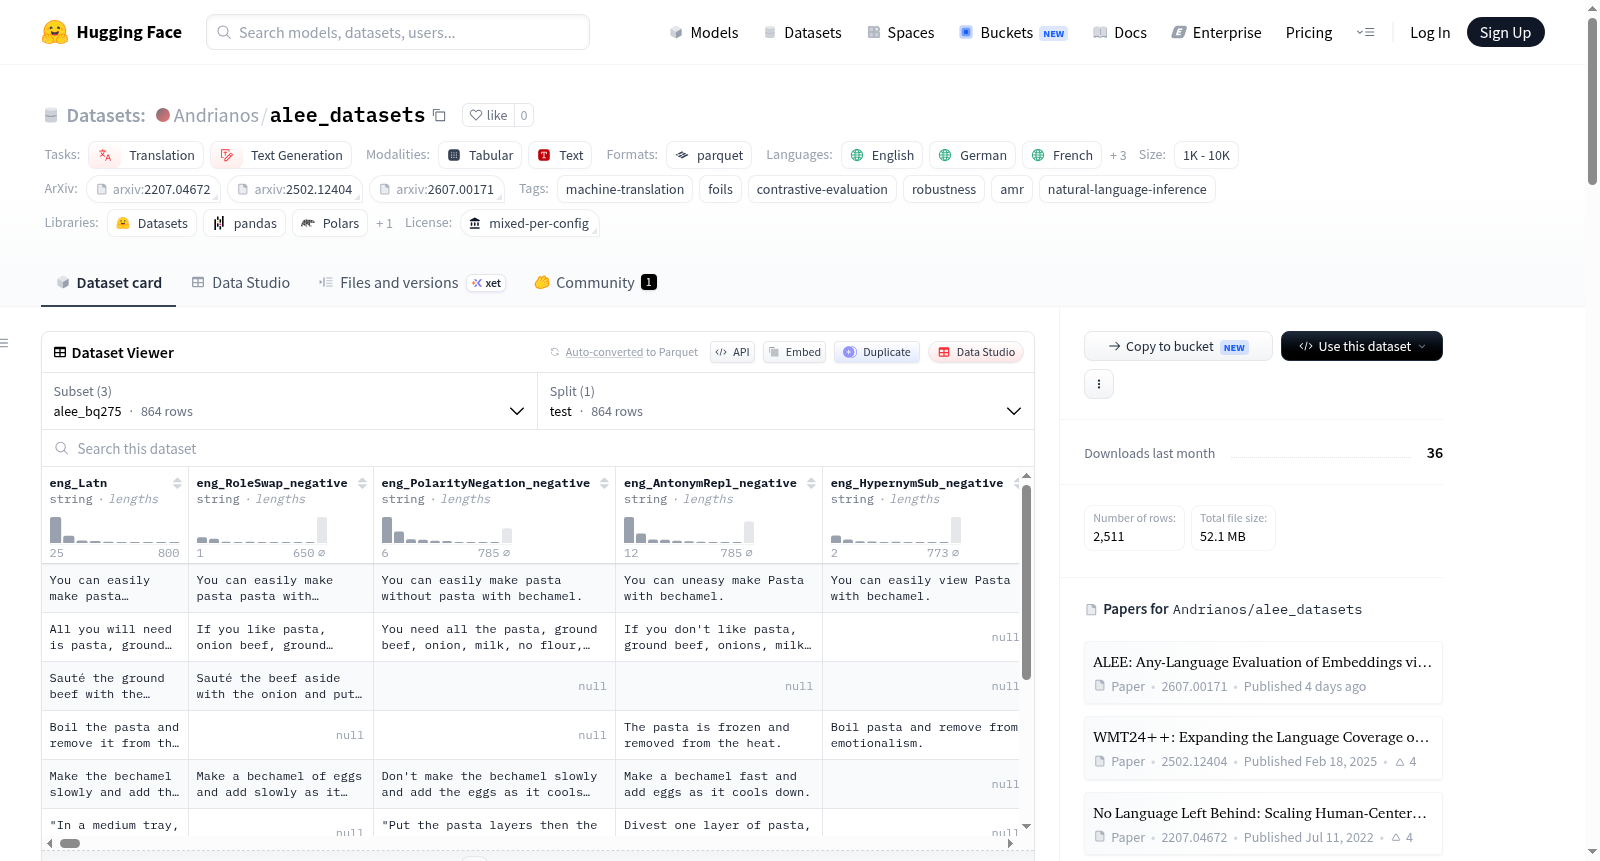The width and height of the screenshot is (1600, 861).
Task: Switch to the Data Studio tab
Action: tap(241, 283)
